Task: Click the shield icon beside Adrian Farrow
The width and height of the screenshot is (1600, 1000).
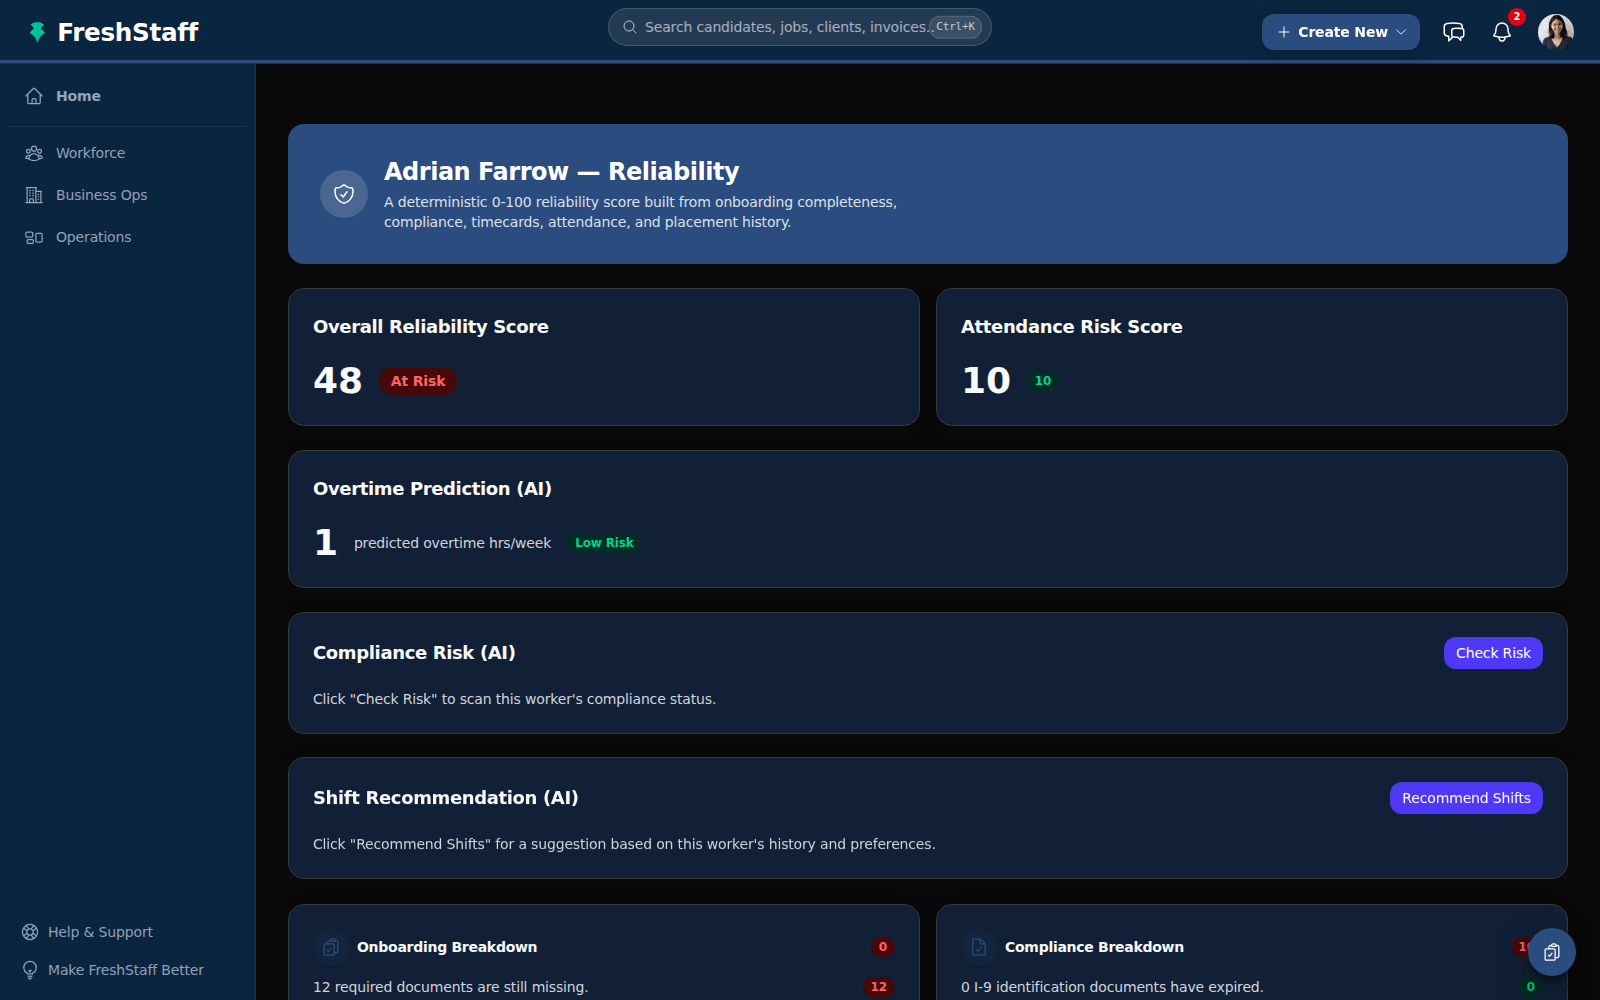Action: [344, 194]
